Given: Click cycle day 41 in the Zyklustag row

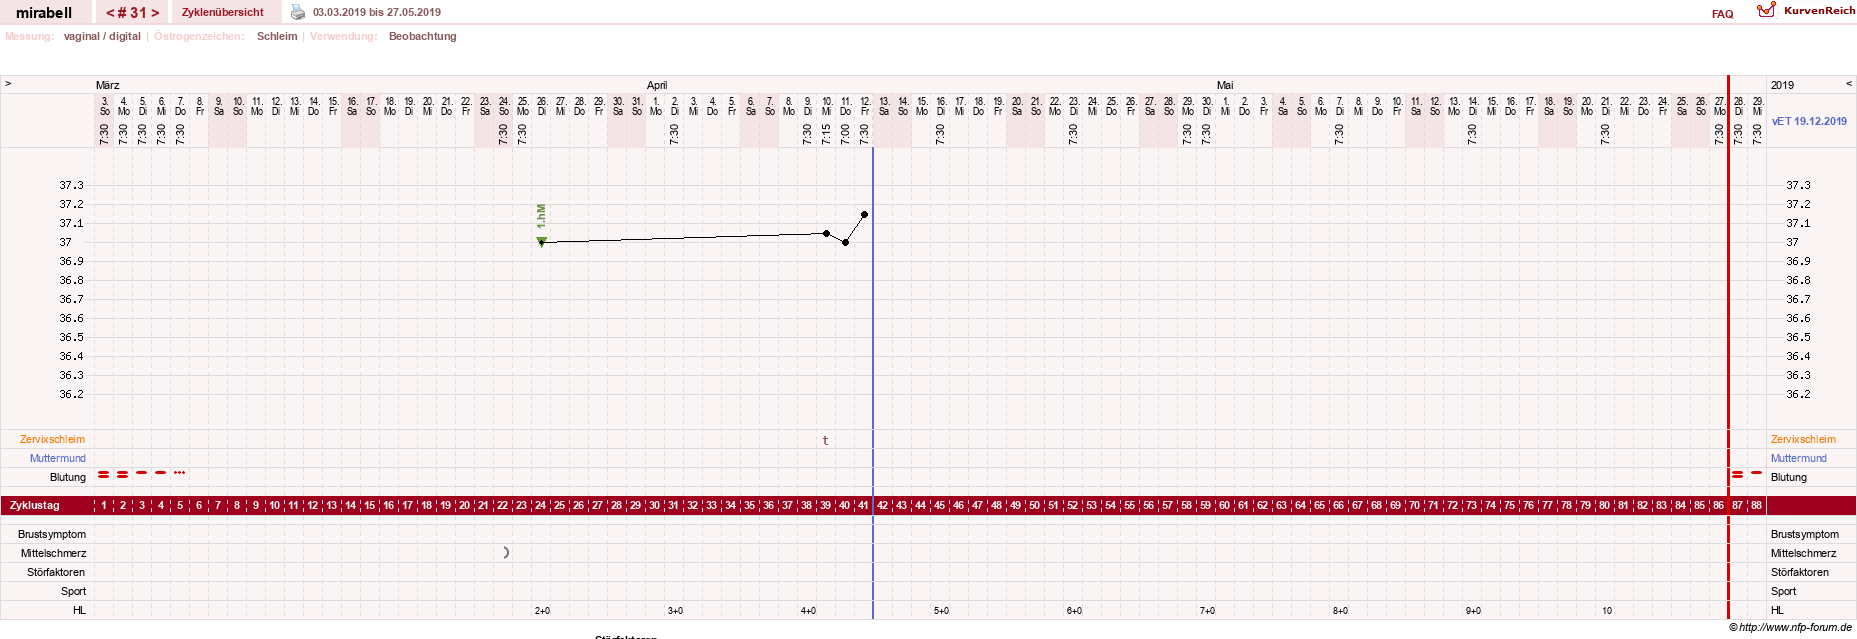Looking at the screenshot, I should point(863,505).
